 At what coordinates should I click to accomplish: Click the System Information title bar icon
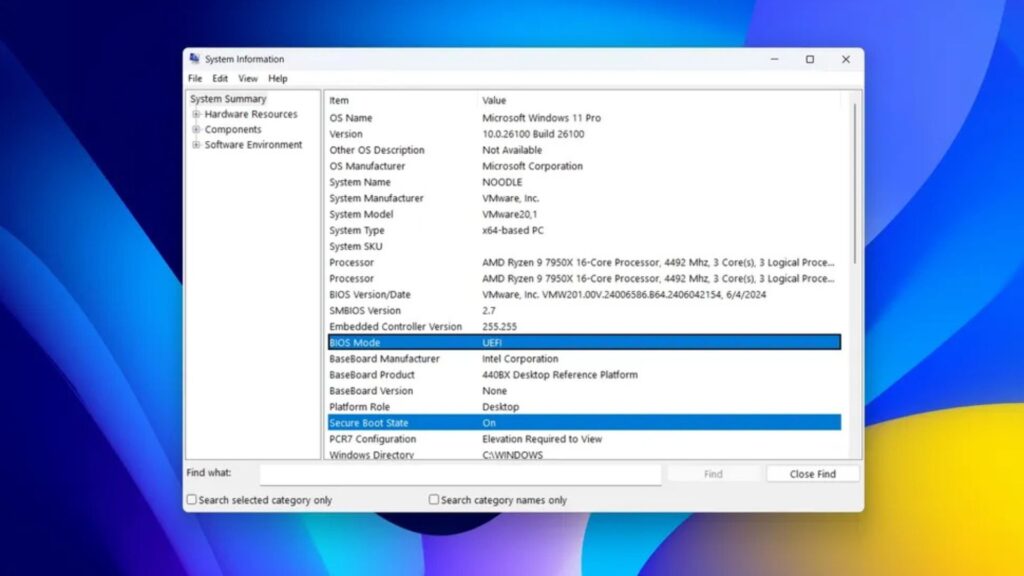coord(194,59)
